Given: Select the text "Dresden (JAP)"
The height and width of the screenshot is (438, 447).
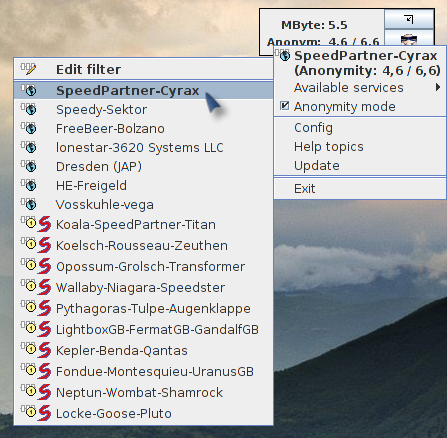Looking at the screenshot, I should [99, 167].
